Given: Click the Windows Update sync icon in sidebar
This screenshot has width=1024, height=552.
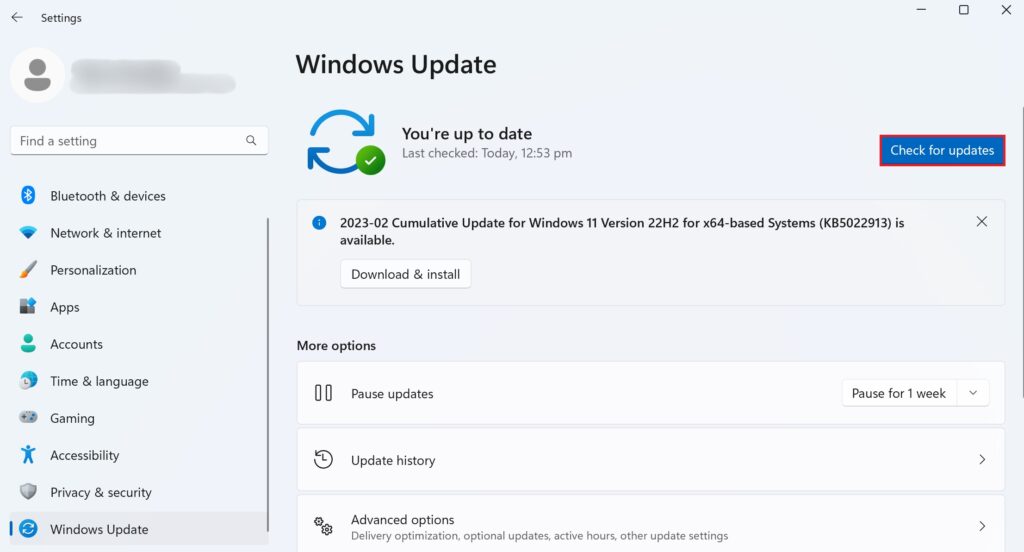Looking at the screenshot, I should (28, 528).
